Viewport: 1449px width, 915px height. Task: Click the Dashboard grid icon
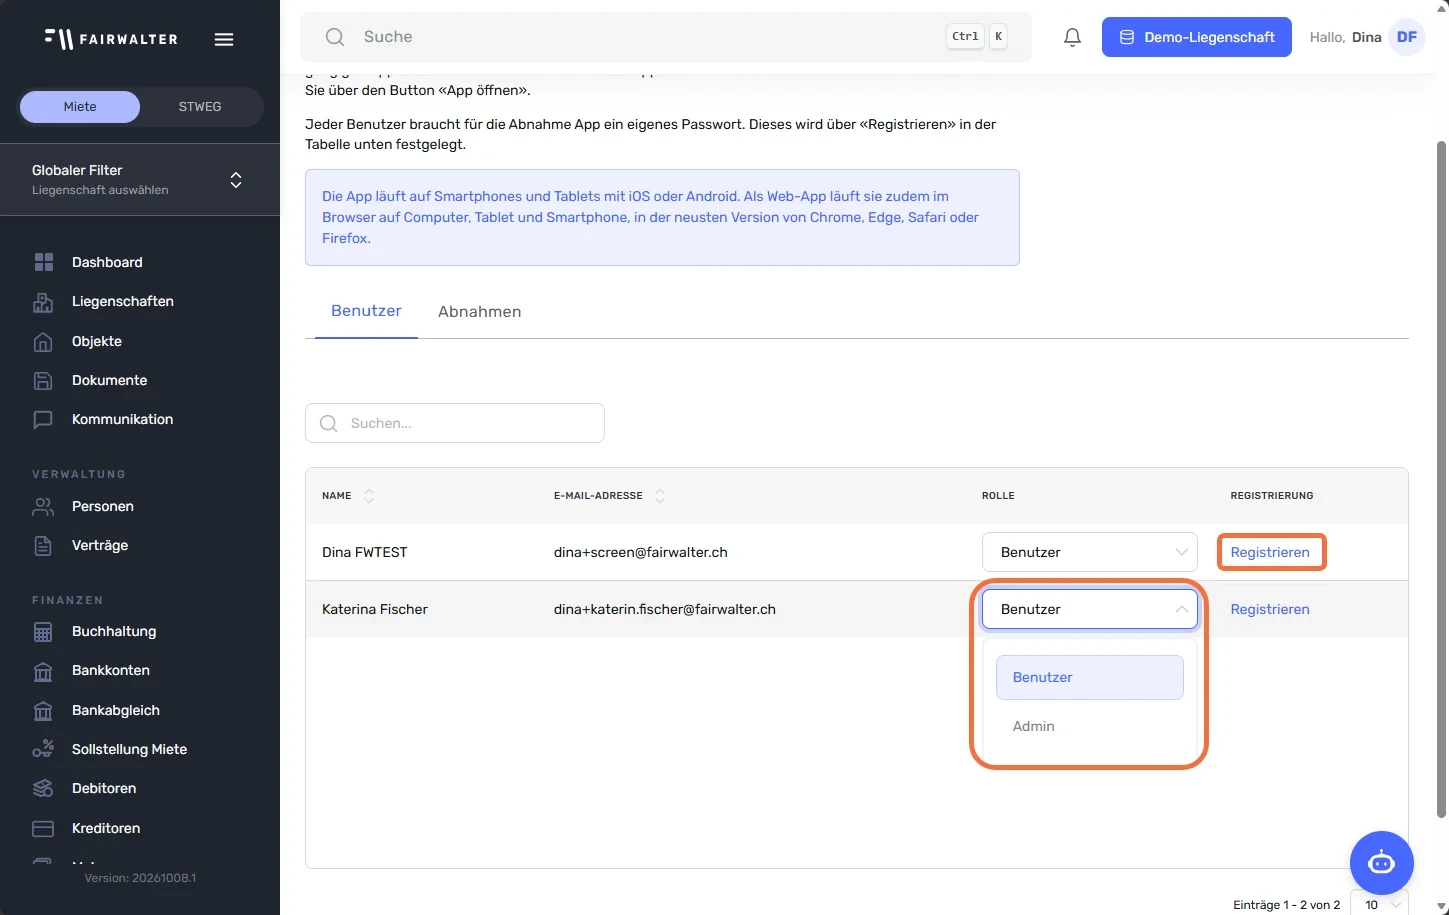(43, 262)
